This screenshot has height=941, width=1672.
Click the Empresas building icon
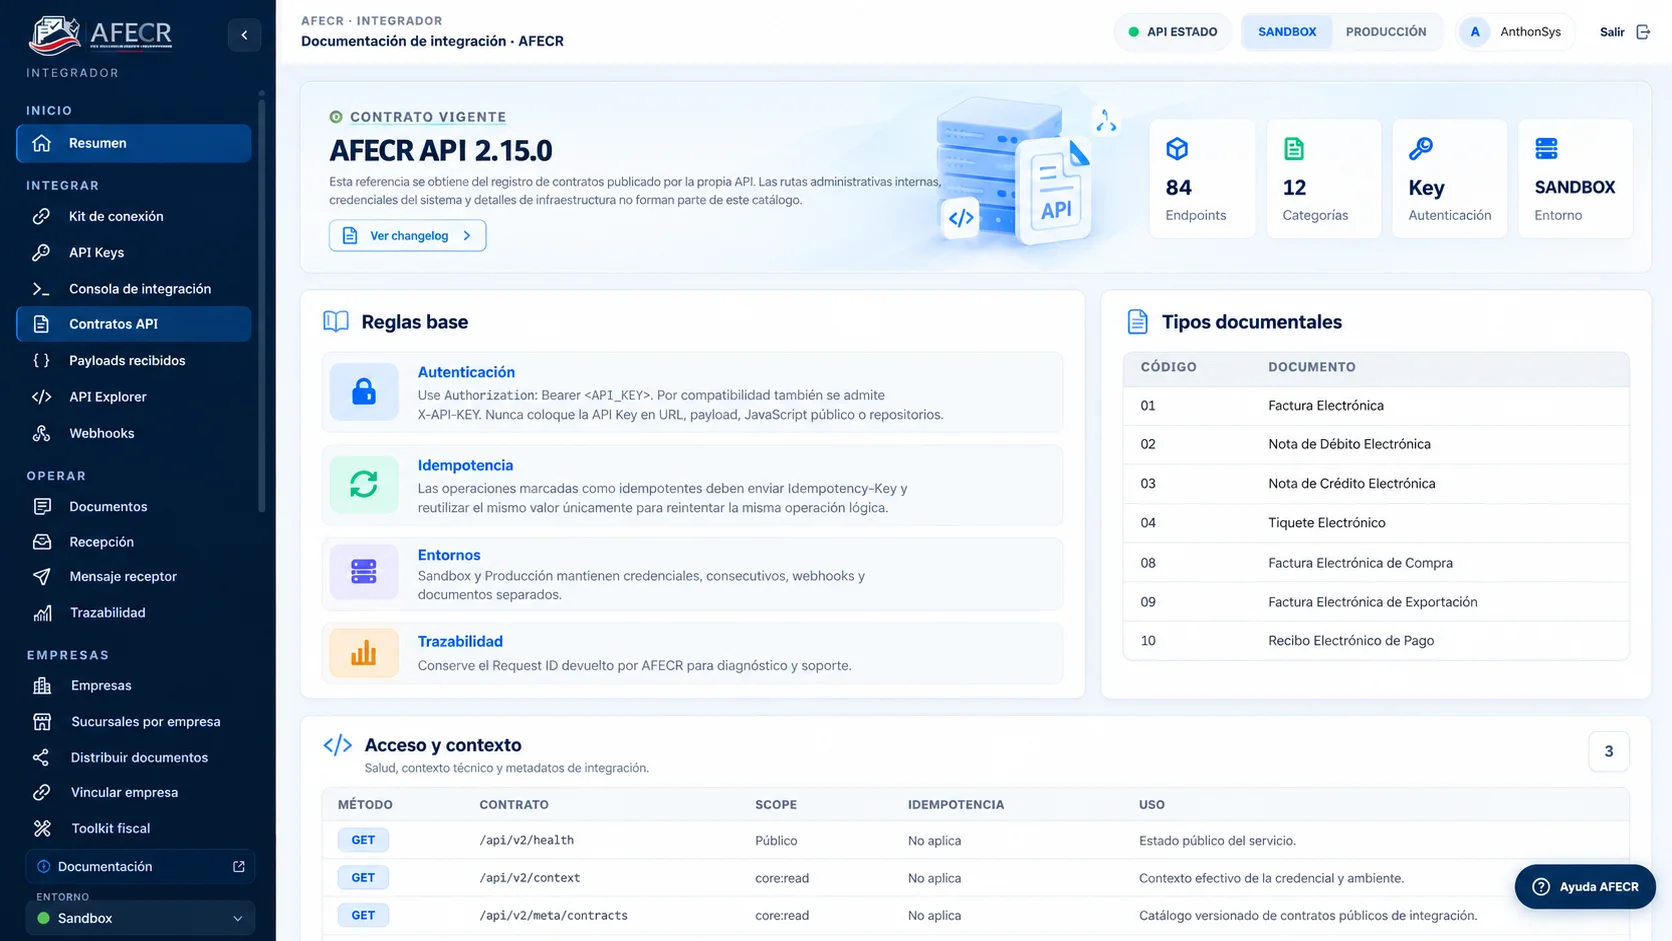pyautogui.click(x=42, y=686)
